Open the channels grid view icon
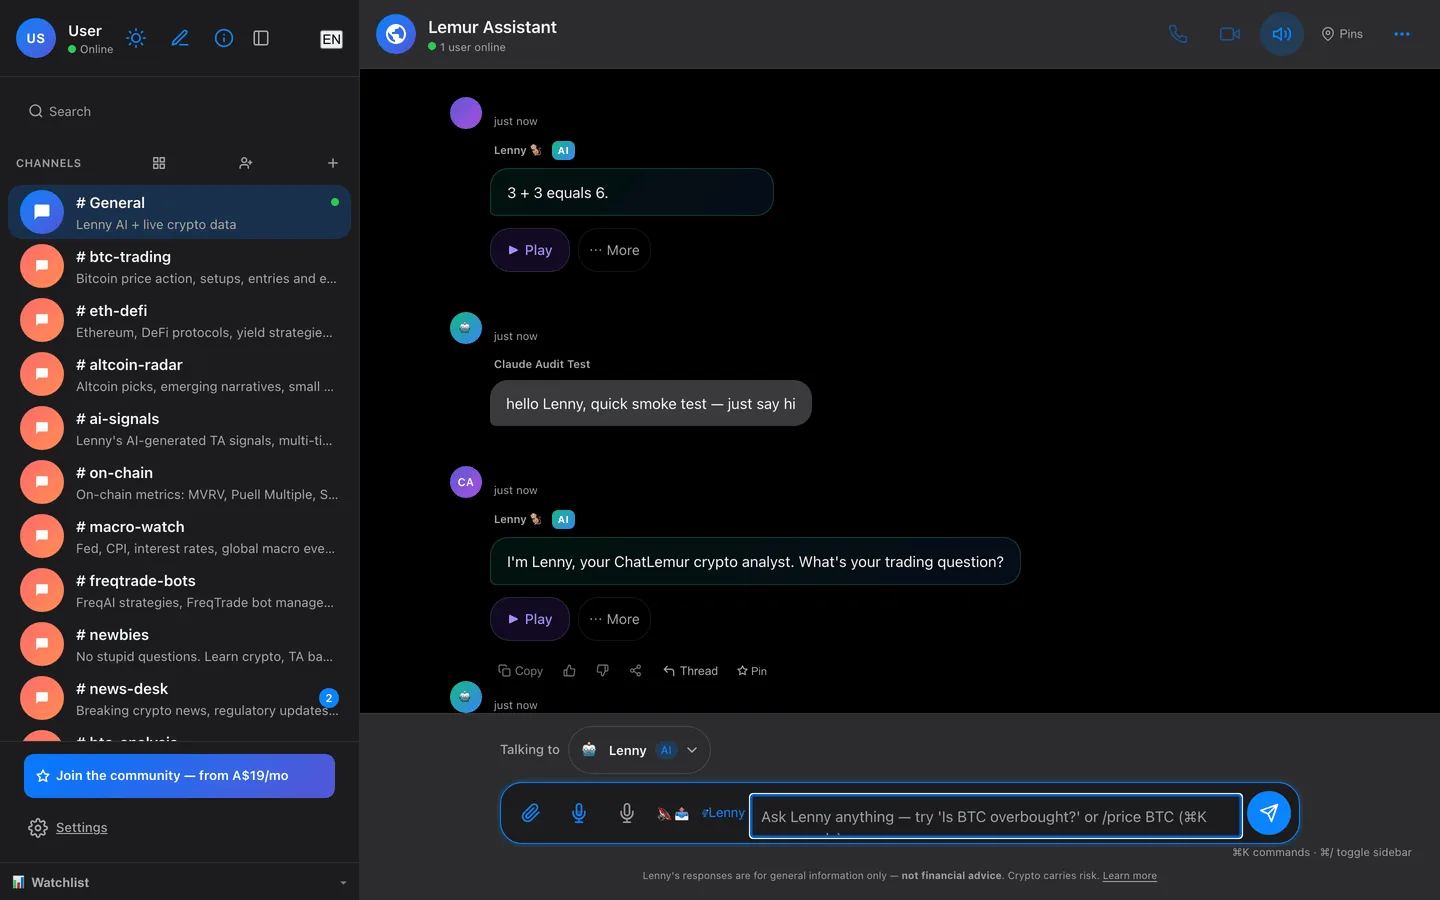The width and height of the screenshot is (1440, 900). 159,163
